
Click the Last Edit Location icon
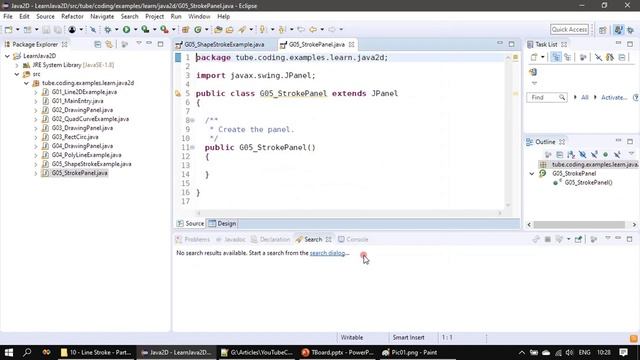301,29
